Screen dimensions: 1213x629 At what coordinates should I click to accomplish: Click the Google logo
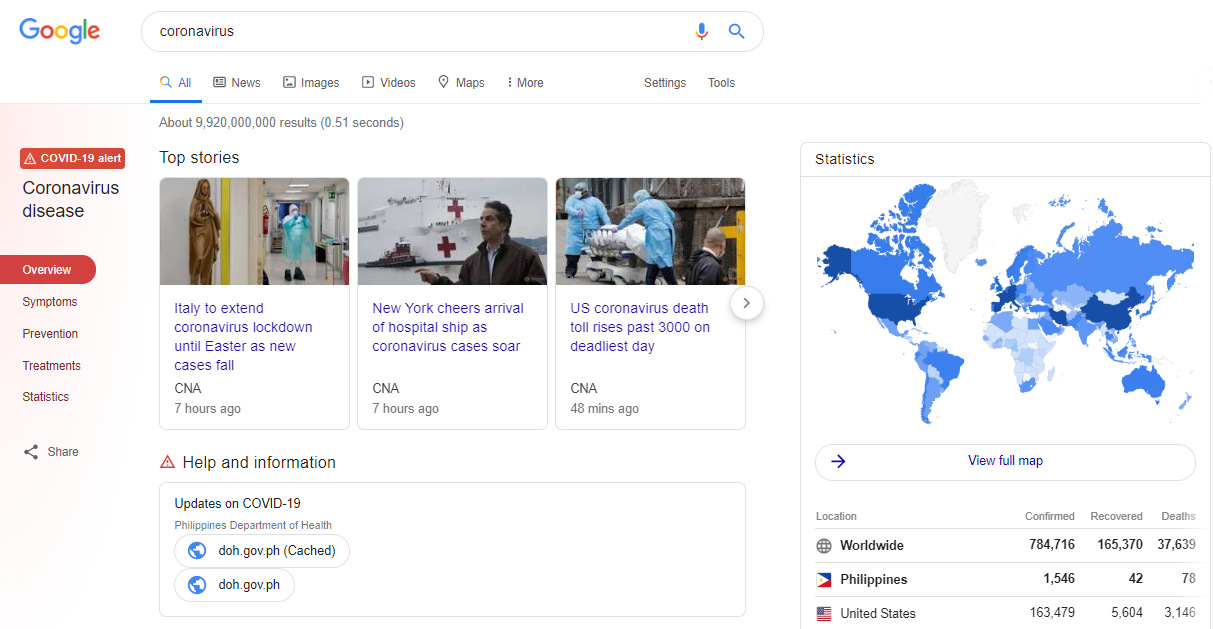[60, 31]
